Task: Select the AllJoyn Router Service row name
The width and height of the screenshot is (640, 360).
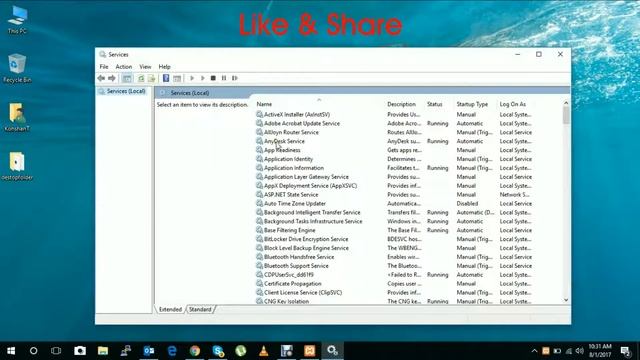Action: tap(291, 132)
